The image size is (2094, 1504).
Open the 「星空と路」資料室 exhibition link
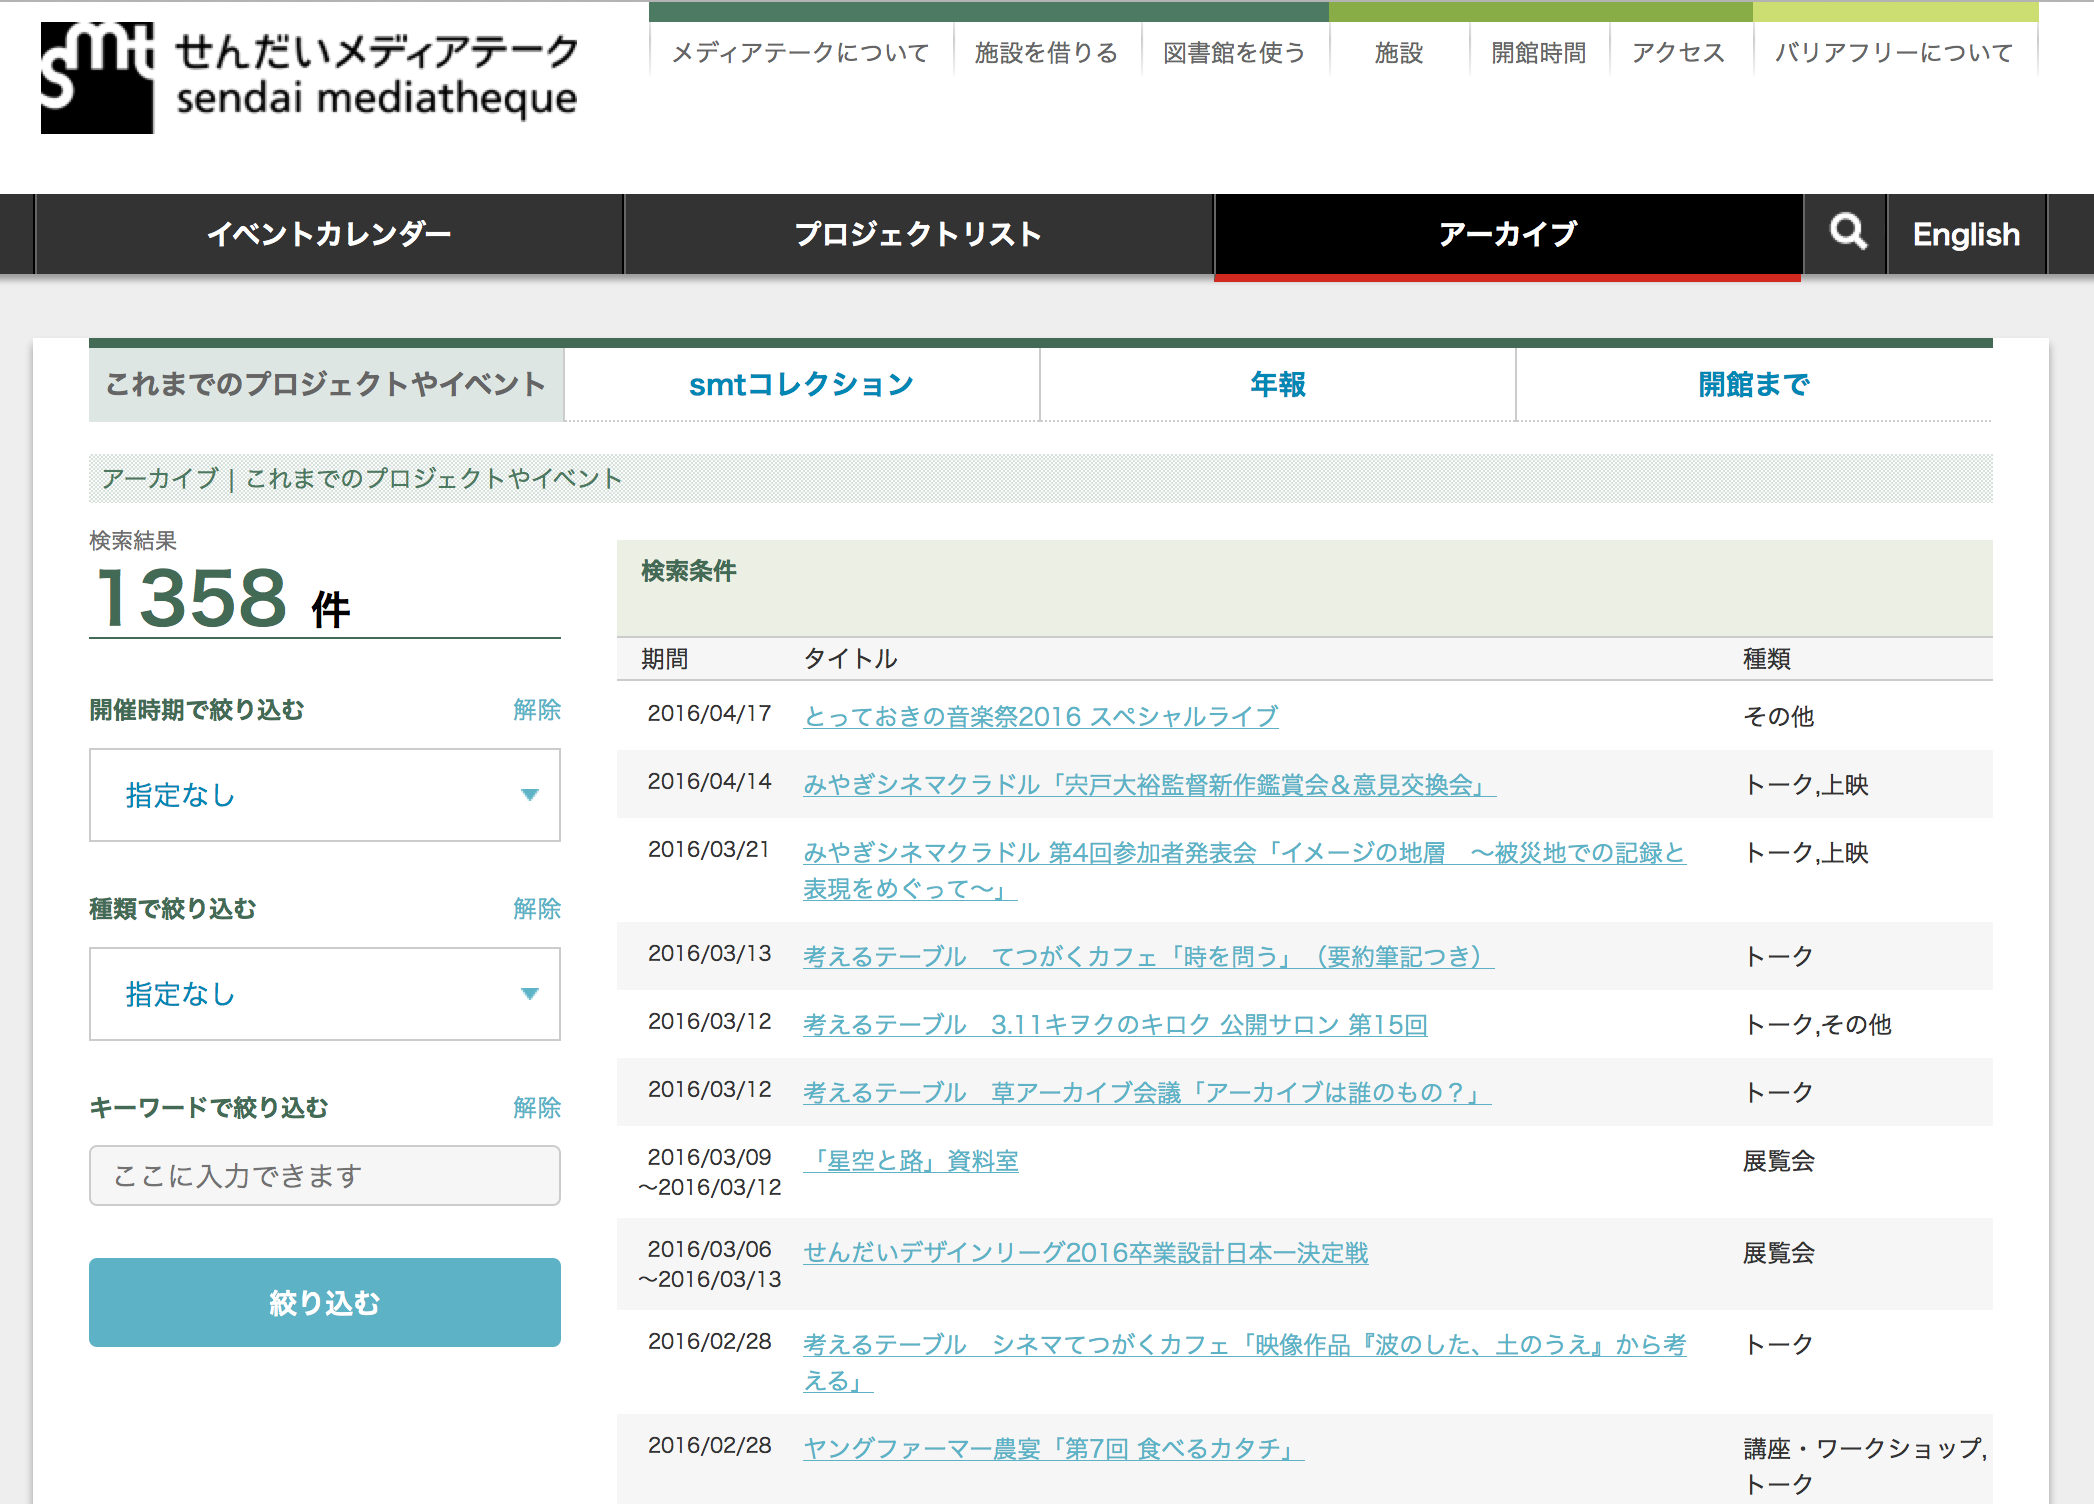click(x=911, y=1160)
